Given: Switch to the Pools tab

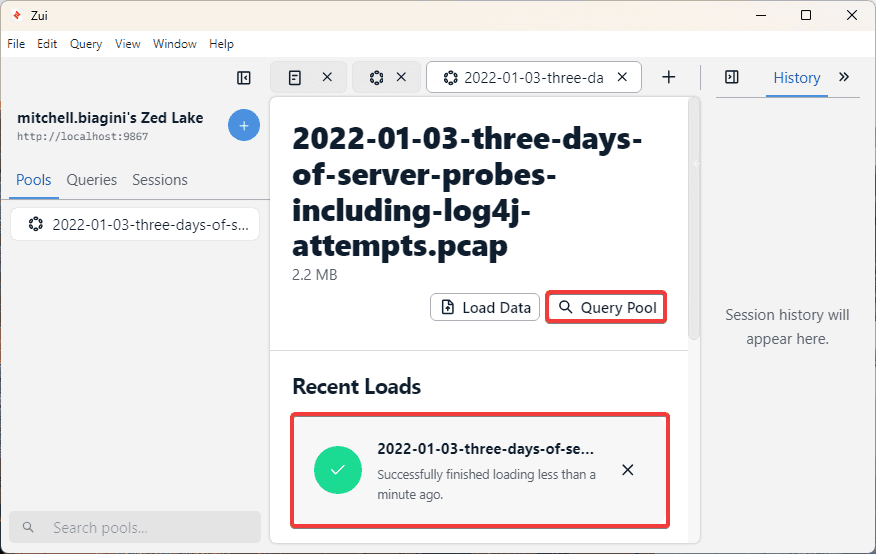Looking at the screenshot, I should tap(34, 180).
